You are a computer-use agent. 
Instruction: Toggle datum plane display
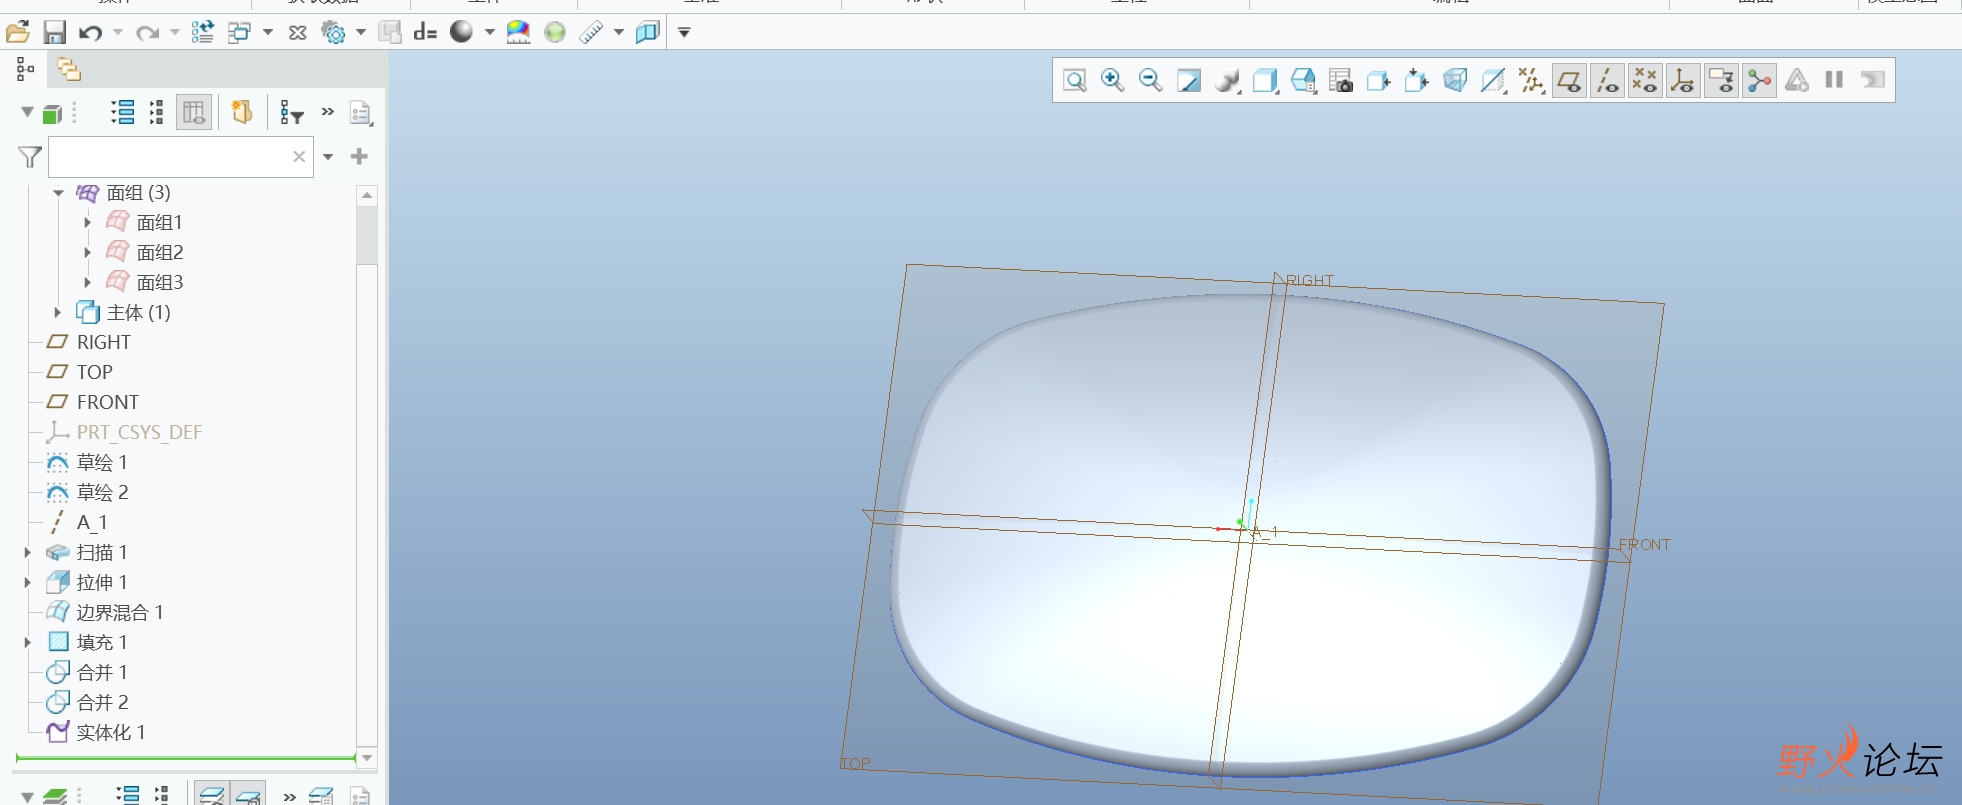[1569, 80]
